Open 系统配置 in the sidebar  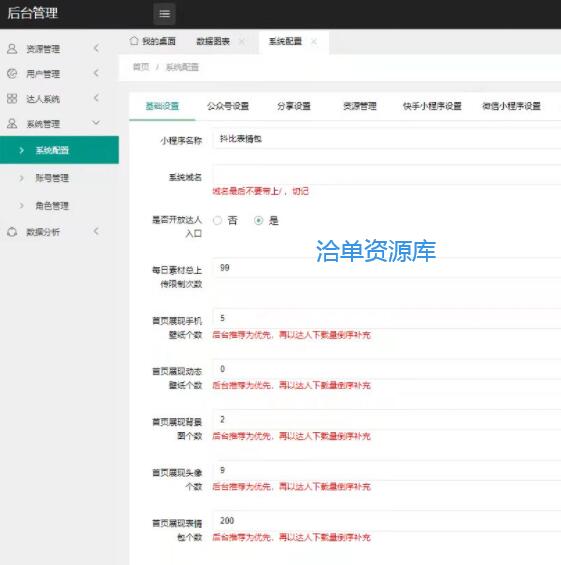[59, 150]
